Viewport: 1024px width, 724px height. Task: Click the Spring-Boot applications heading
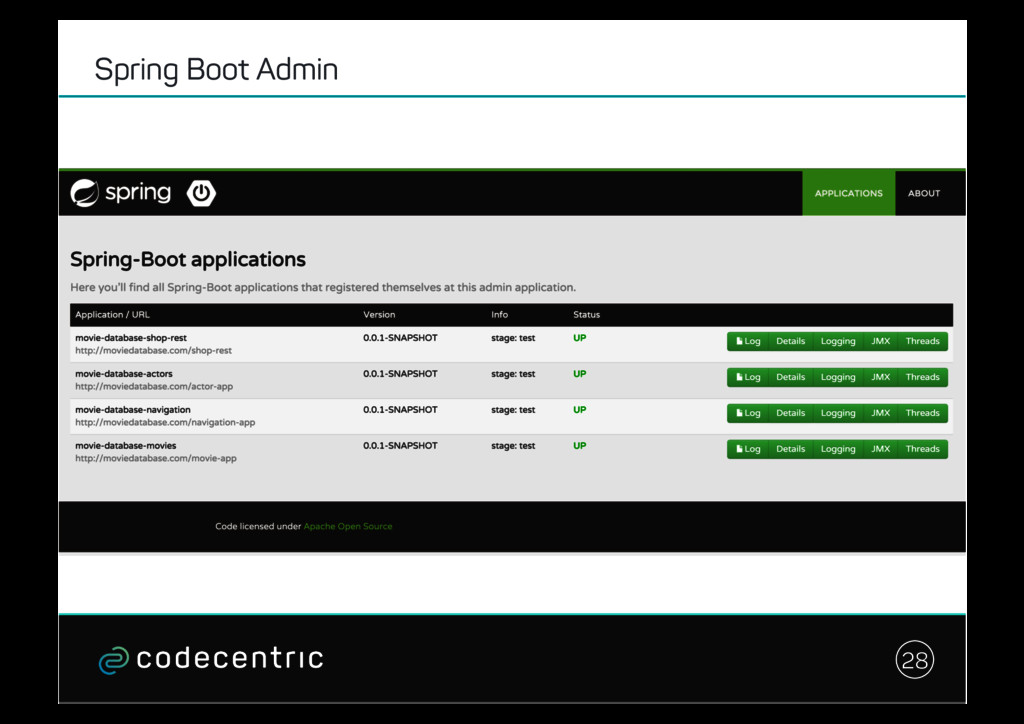click(x=188, y=260)
